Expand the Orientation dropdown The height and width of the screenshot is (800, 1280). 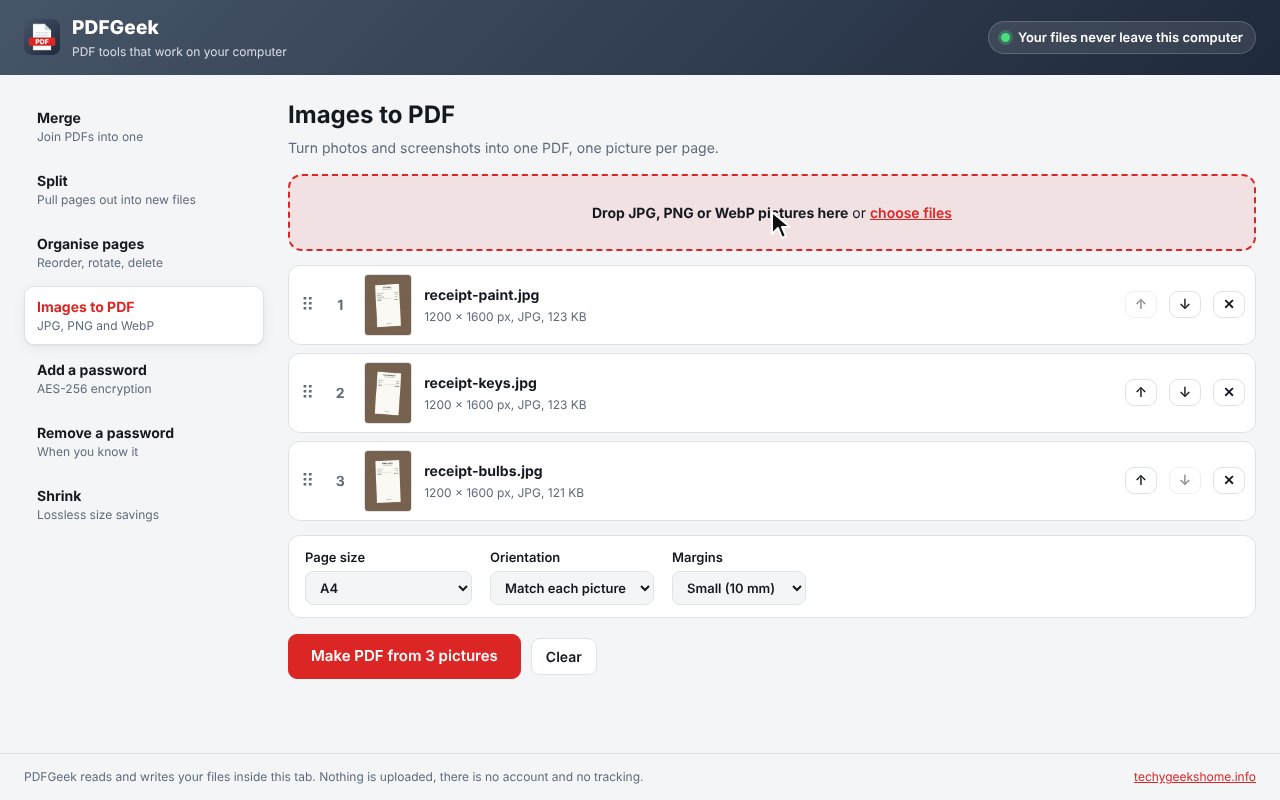click(x=572, y=588)
